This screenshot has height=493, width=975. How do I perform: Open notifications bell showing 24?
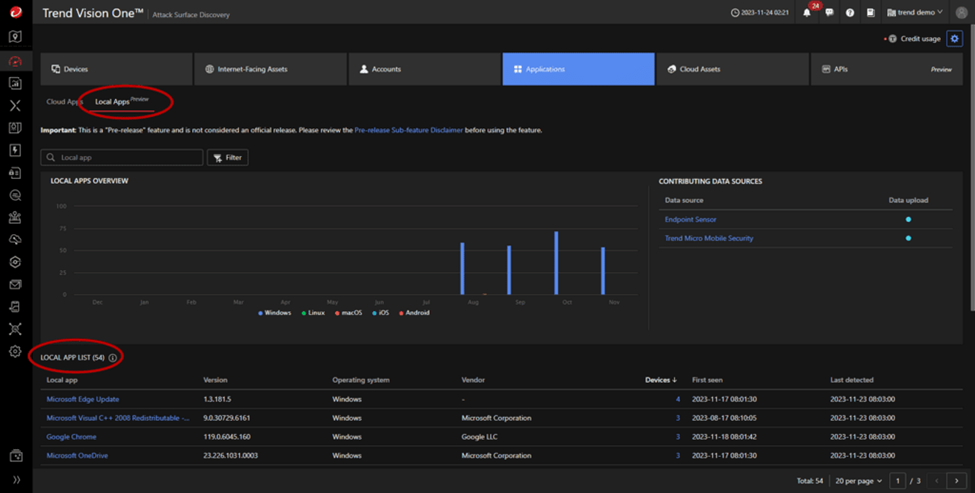point(807,12)
